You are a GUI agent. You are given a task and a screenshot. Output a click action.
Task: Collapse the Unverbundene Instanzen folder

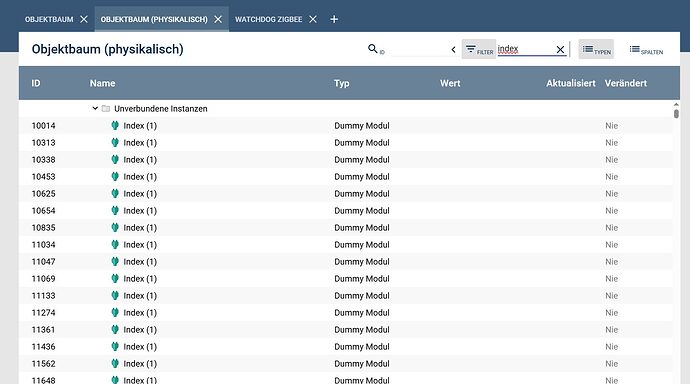coord(95,108)
